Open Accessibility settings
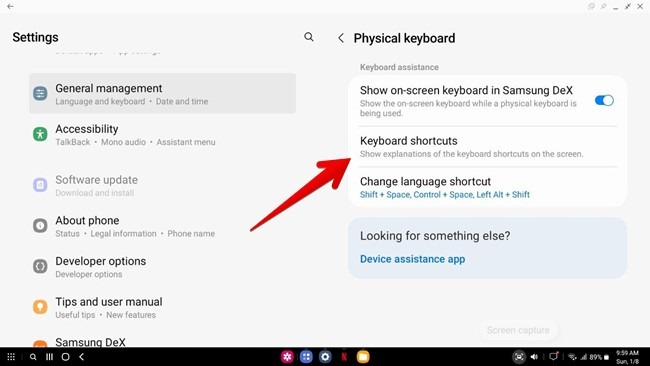650x366 pixels. pos(162,134)
